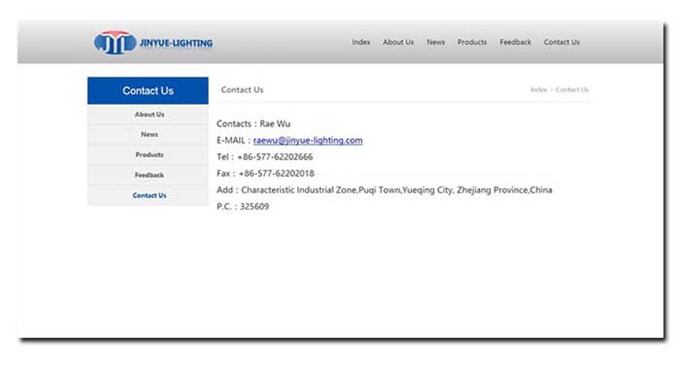Click the raewu@jinyue-lighting.com email link
680x367 pixels.
308,140
